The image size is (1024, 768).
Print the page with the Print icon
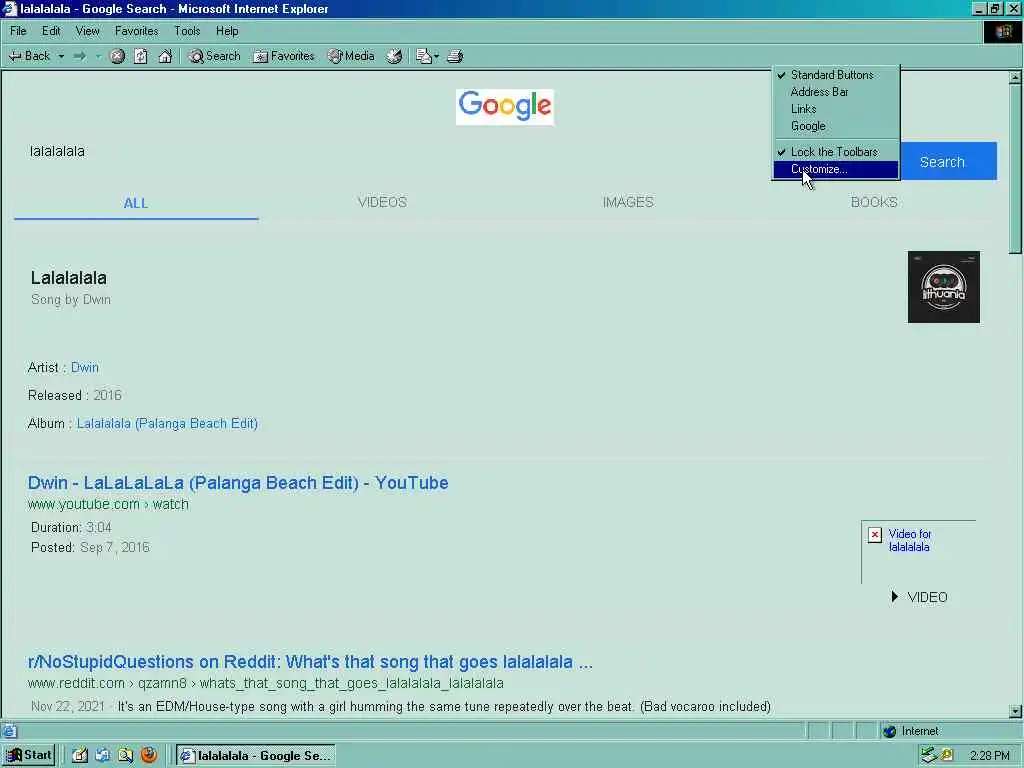coord(455,56)
